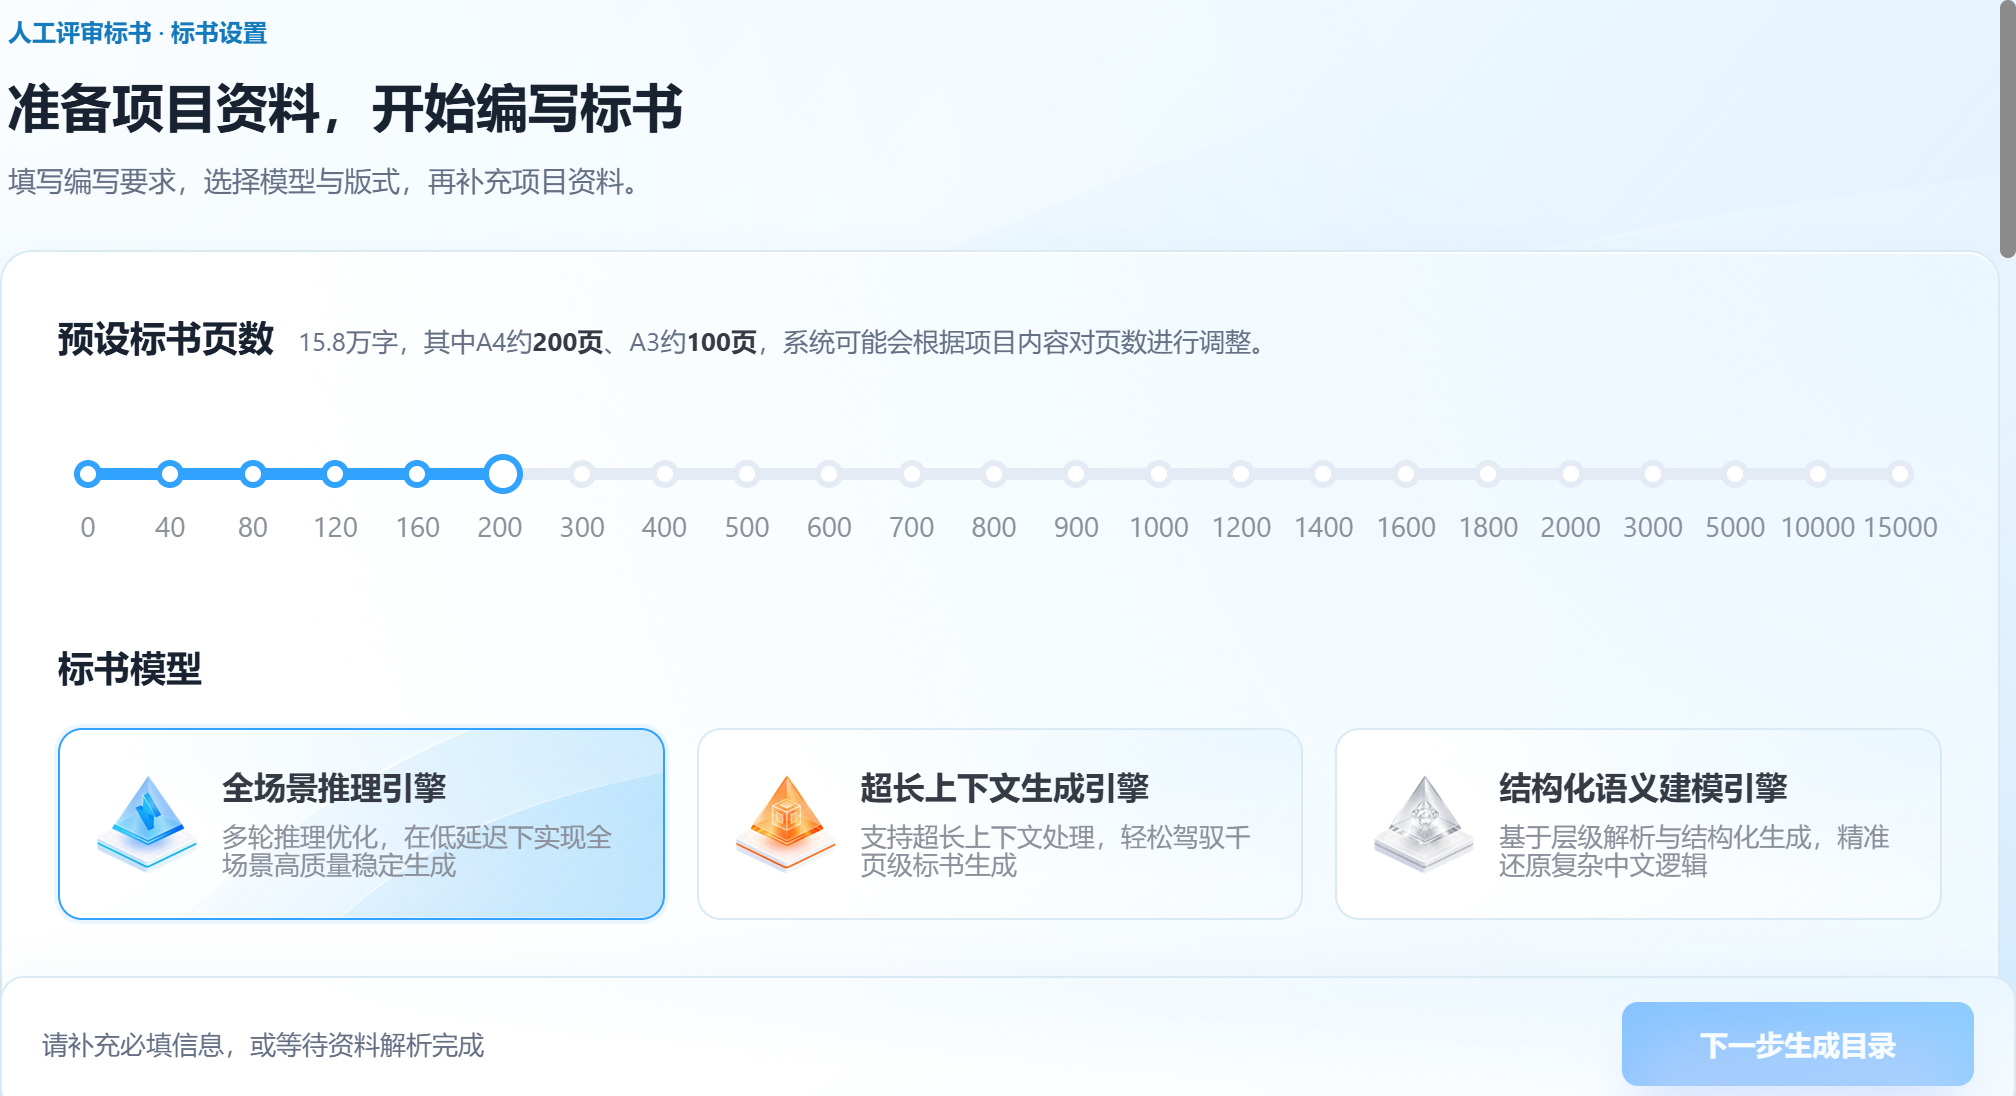The height and width of the screenshot is (1096, 2016).
Task: Select the 结构化语义建模引擎 model card
Action: tap(1638, 824)
